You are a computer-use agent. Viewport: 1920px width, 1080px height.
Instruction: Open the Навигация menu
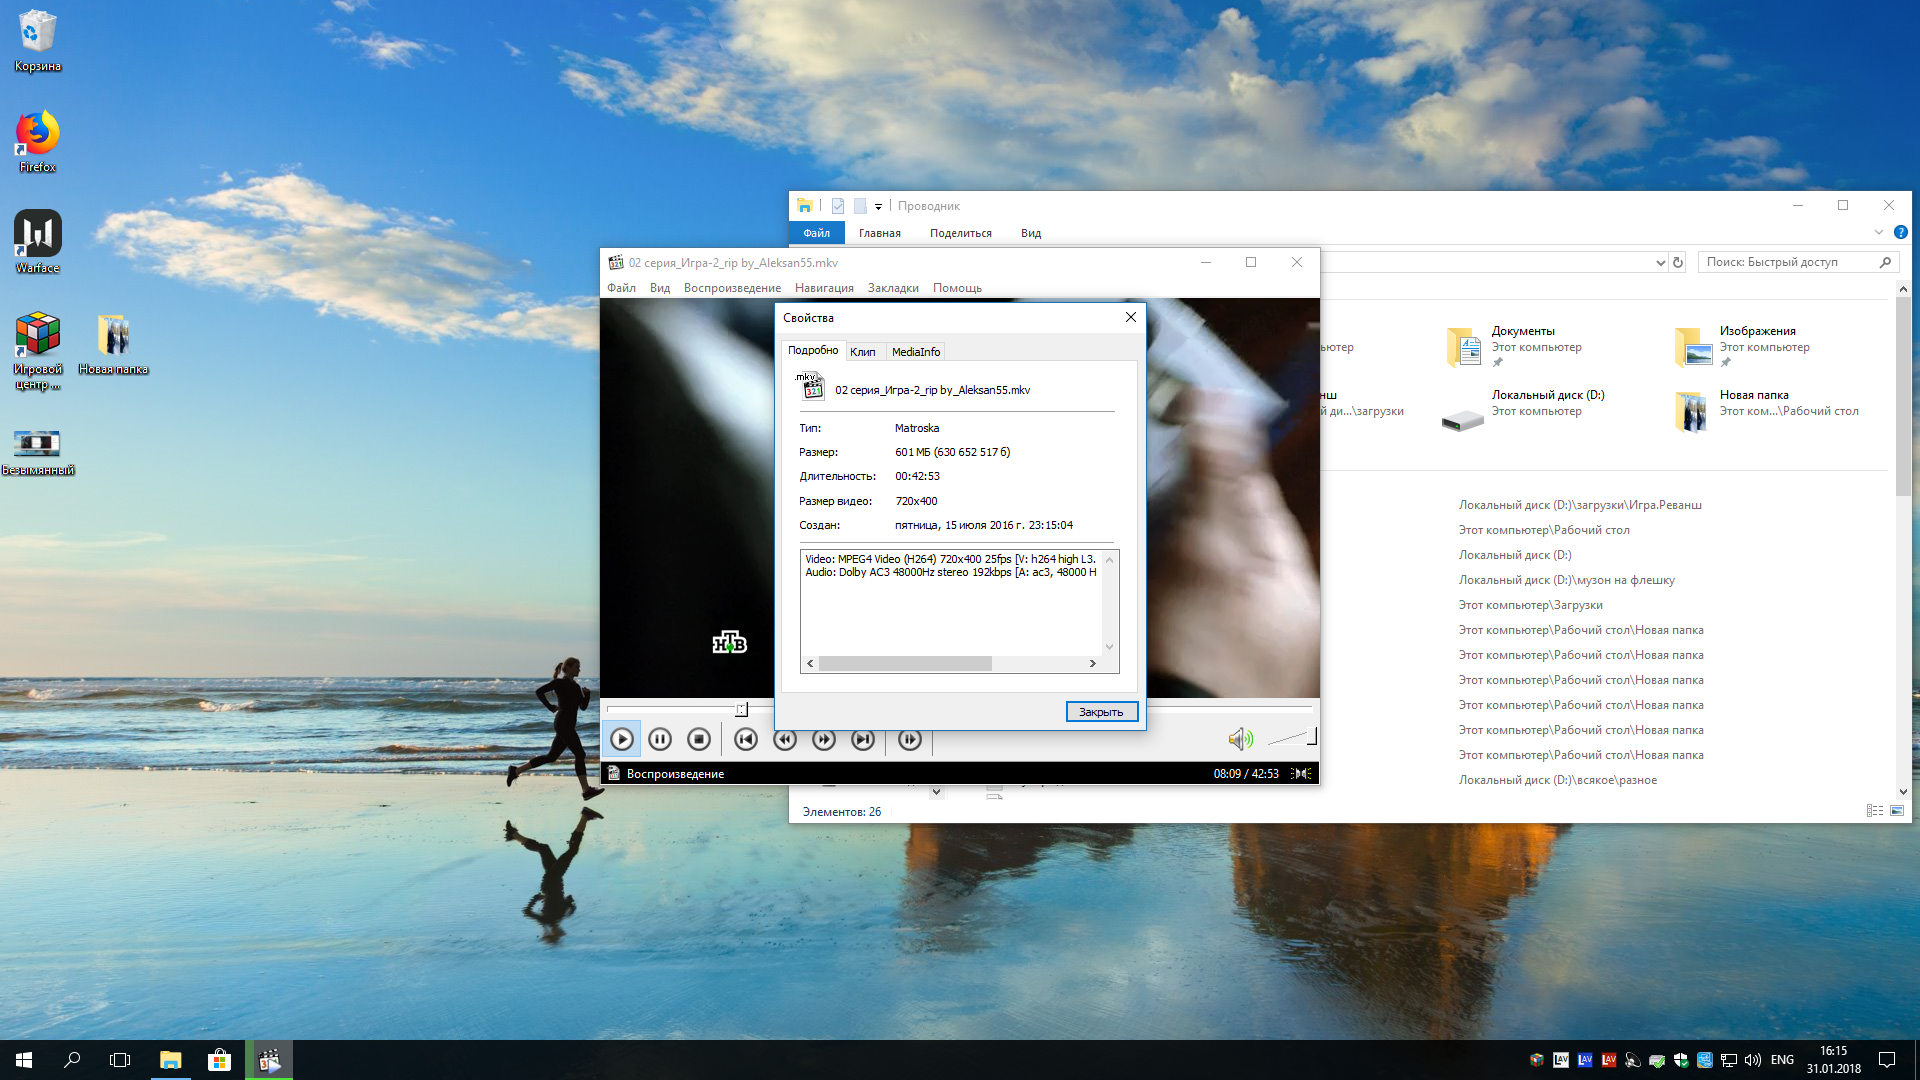click(824, 288)
